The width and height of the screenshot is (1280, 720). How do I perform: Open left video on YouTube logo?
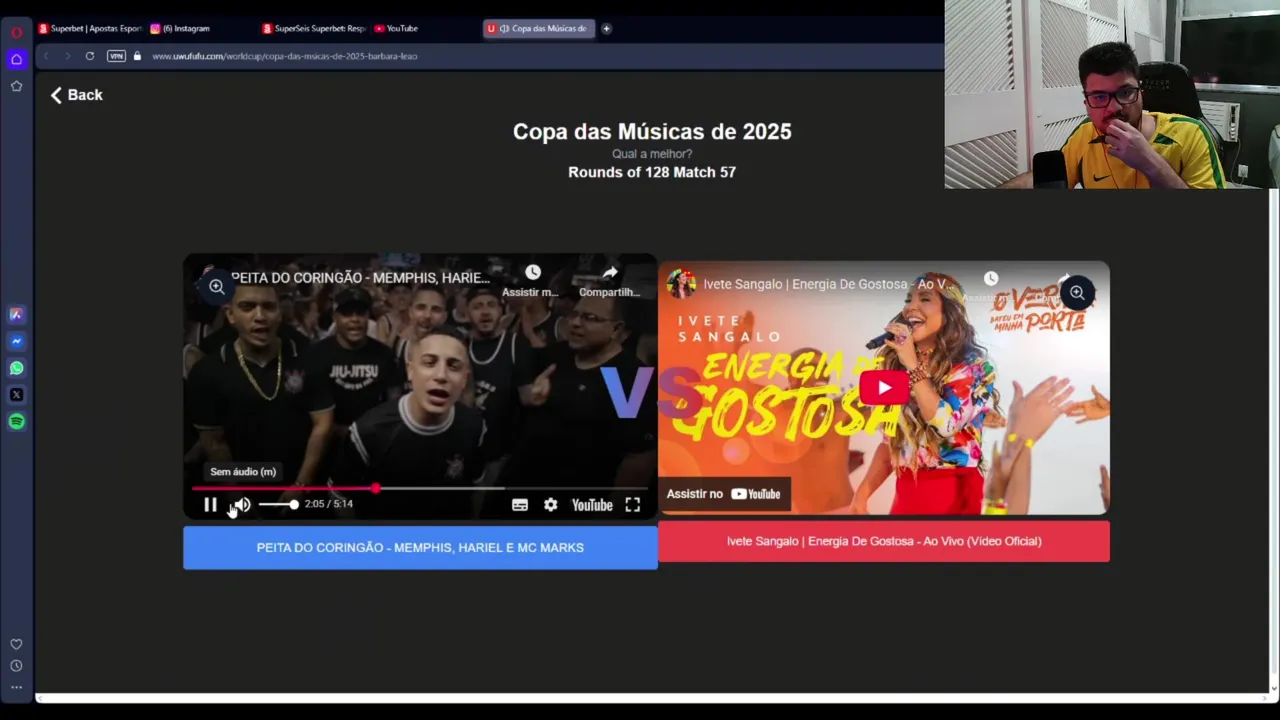(592, 505)
